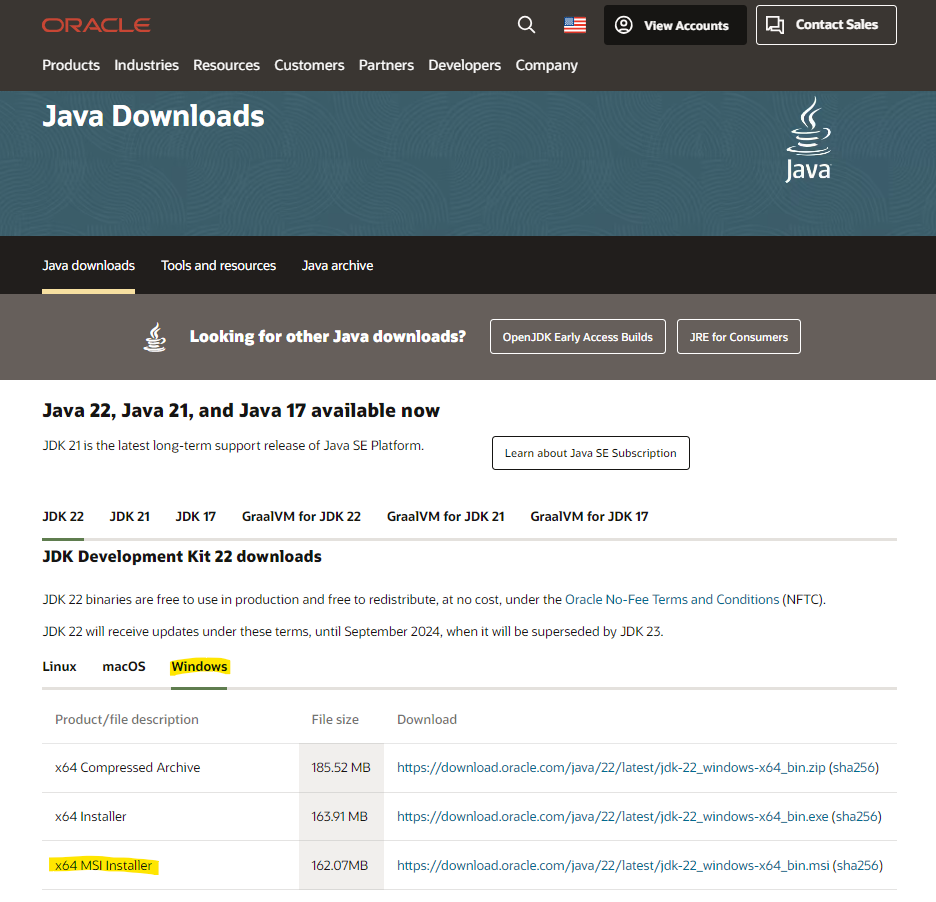This screenshot has width=936, height=902.
Task: Open sha256 link for exe installer
Action: (x=857, y=817)
